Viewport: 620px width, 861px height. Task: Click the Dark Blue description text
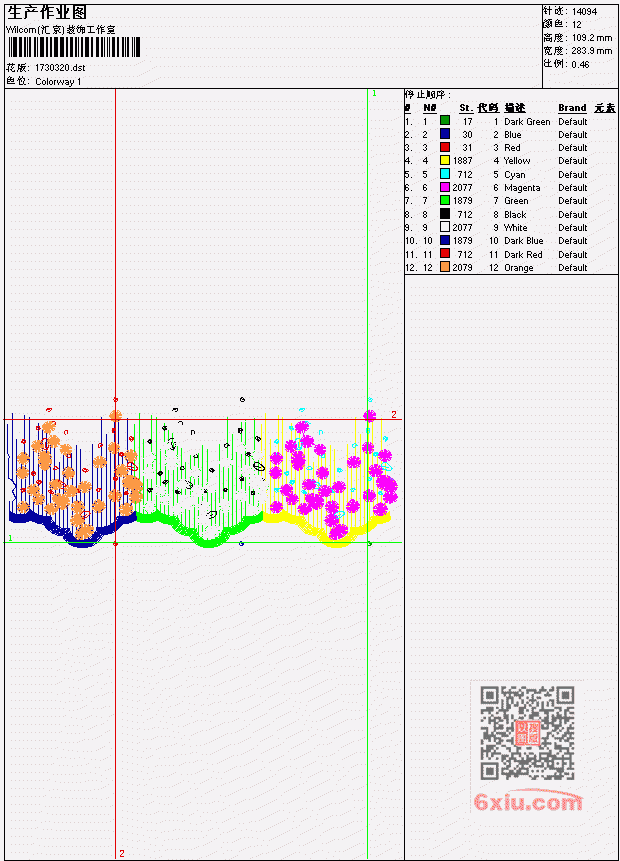pos(523,241)
